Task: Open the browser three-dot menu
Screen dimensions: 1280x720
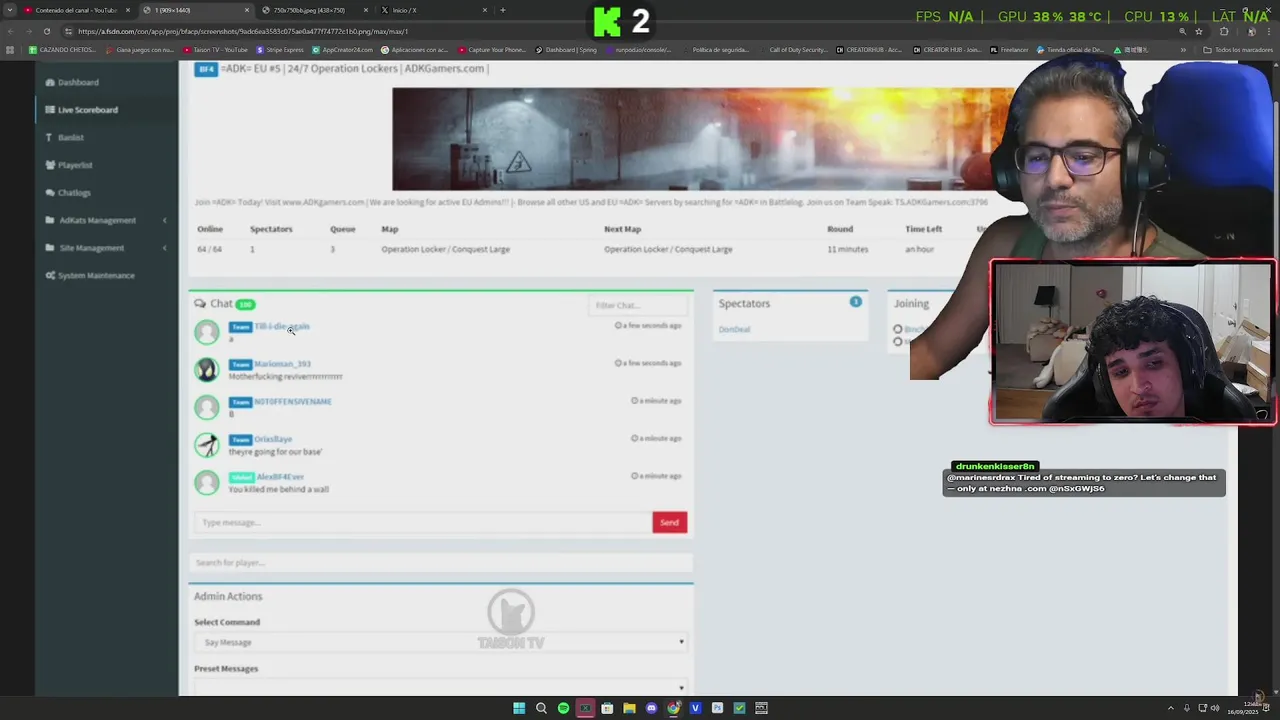Action: [x=1269, y=31]
